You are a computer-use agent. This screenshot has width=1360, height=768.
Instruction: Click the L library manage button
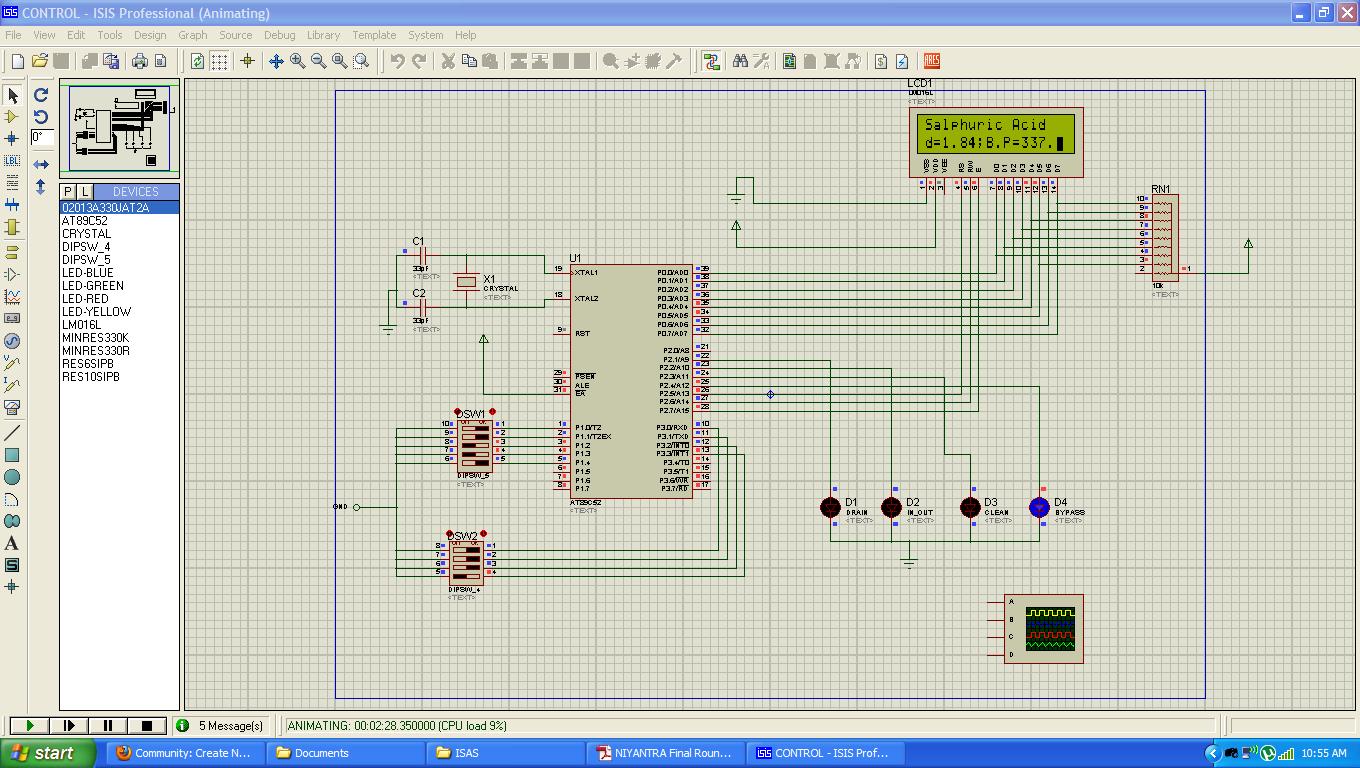click(85, 191)
